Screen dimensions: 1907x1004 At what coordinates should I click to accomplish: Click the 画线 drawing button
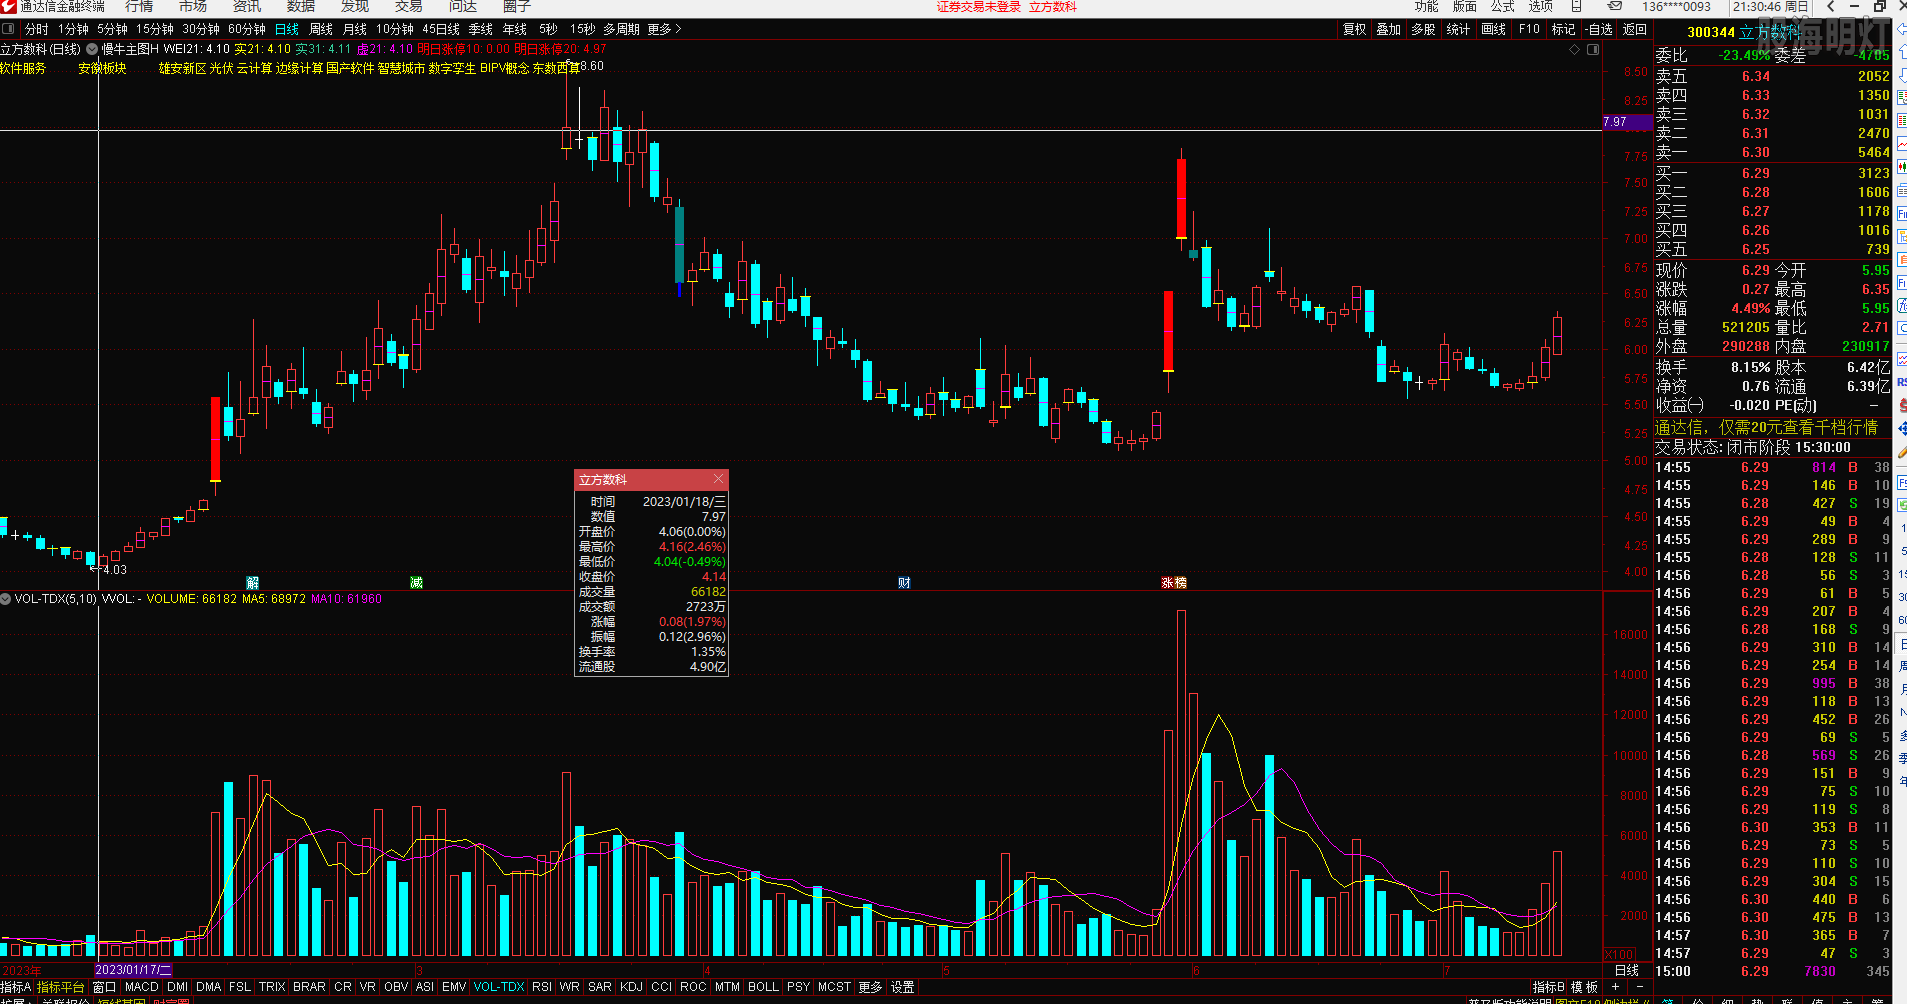(1494, 29)
